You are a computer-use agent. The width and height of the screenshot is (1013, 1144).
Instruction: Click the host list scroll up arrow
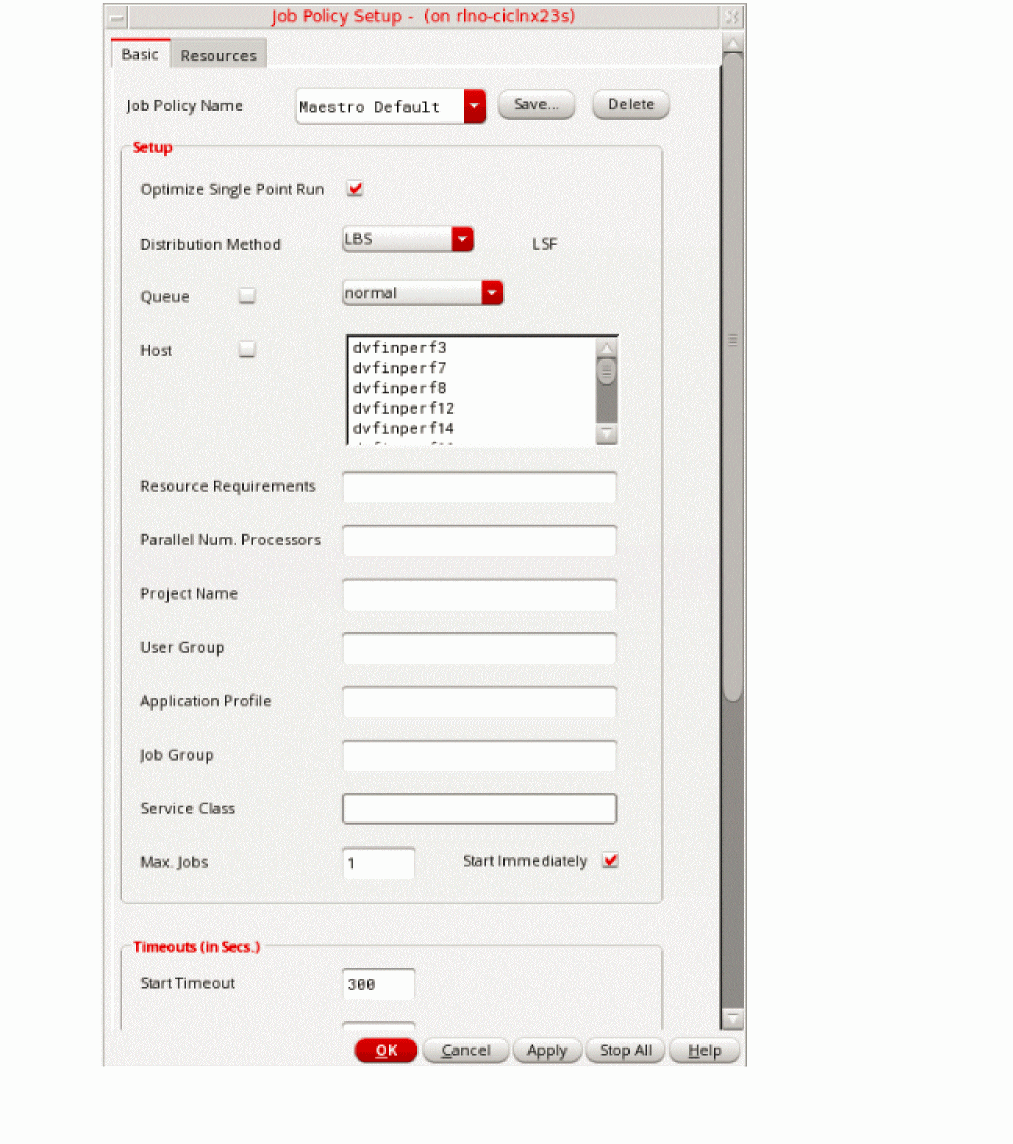(x=606, y=347)
